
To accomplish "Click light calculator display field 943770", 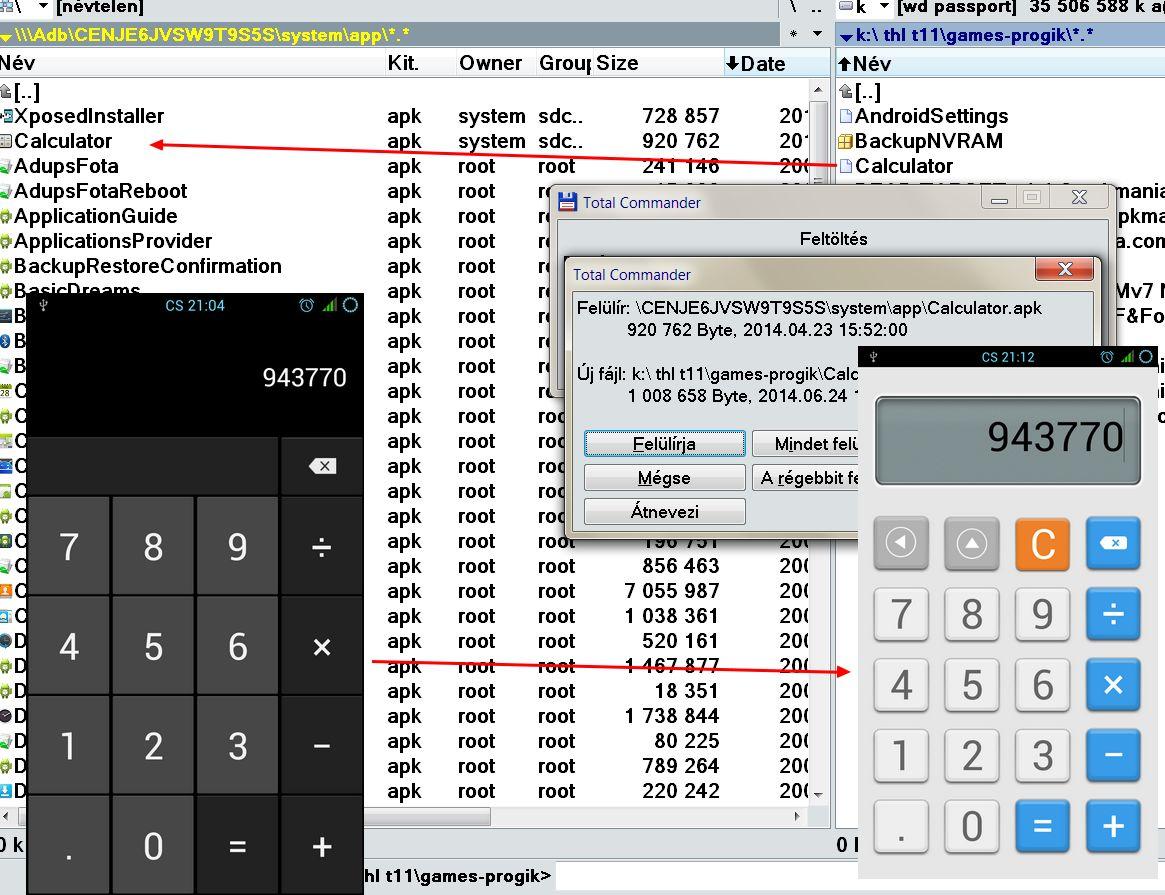I will [x=1007, y=440].
